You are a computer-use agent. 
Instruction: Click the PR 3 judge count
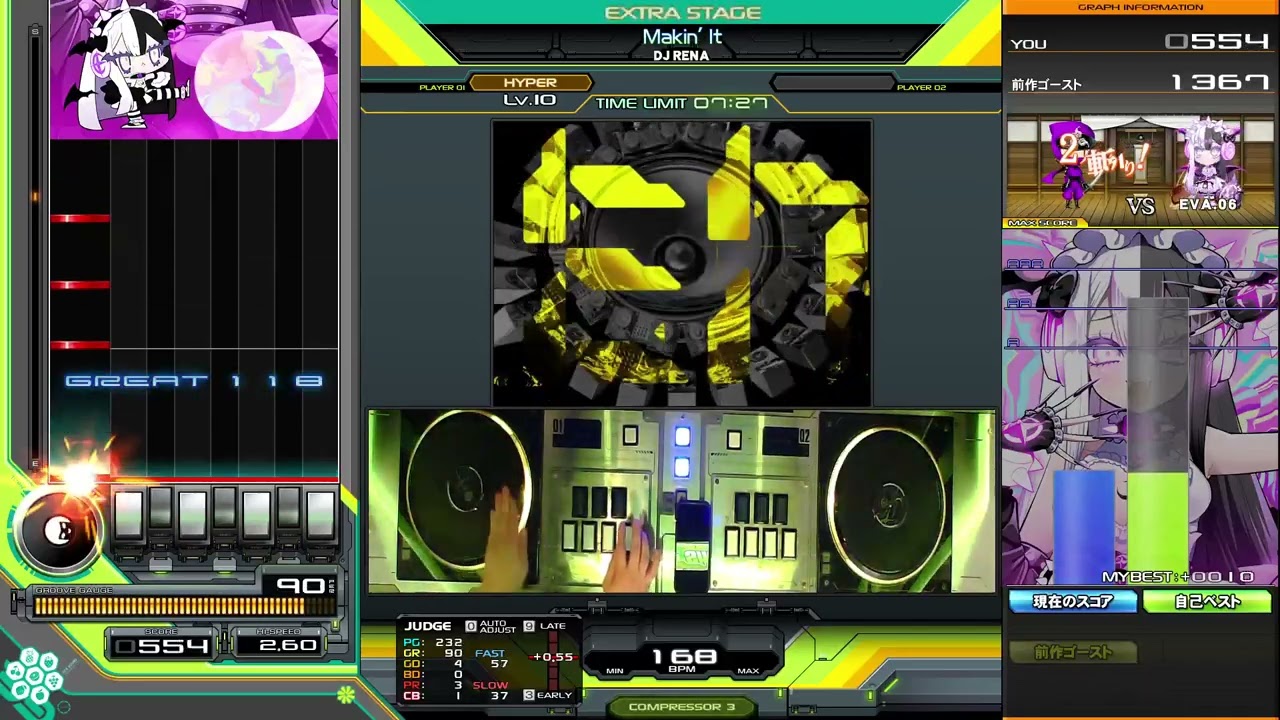coord(433,686)
